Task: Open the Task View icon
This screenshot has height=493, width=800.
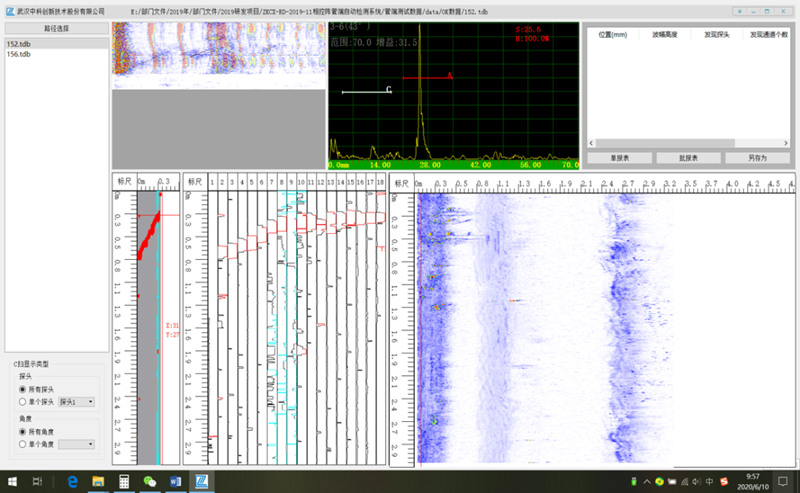Action: coord(37,482)
